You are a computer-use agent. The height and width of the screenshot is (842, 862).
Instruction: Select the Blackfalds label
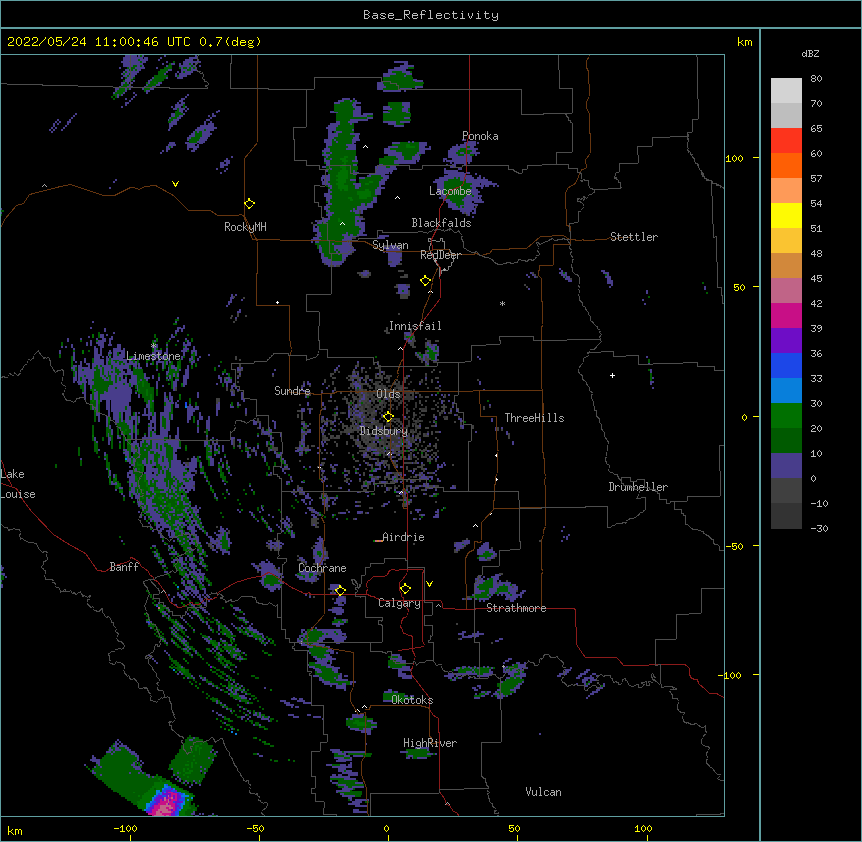pos(441,223)
